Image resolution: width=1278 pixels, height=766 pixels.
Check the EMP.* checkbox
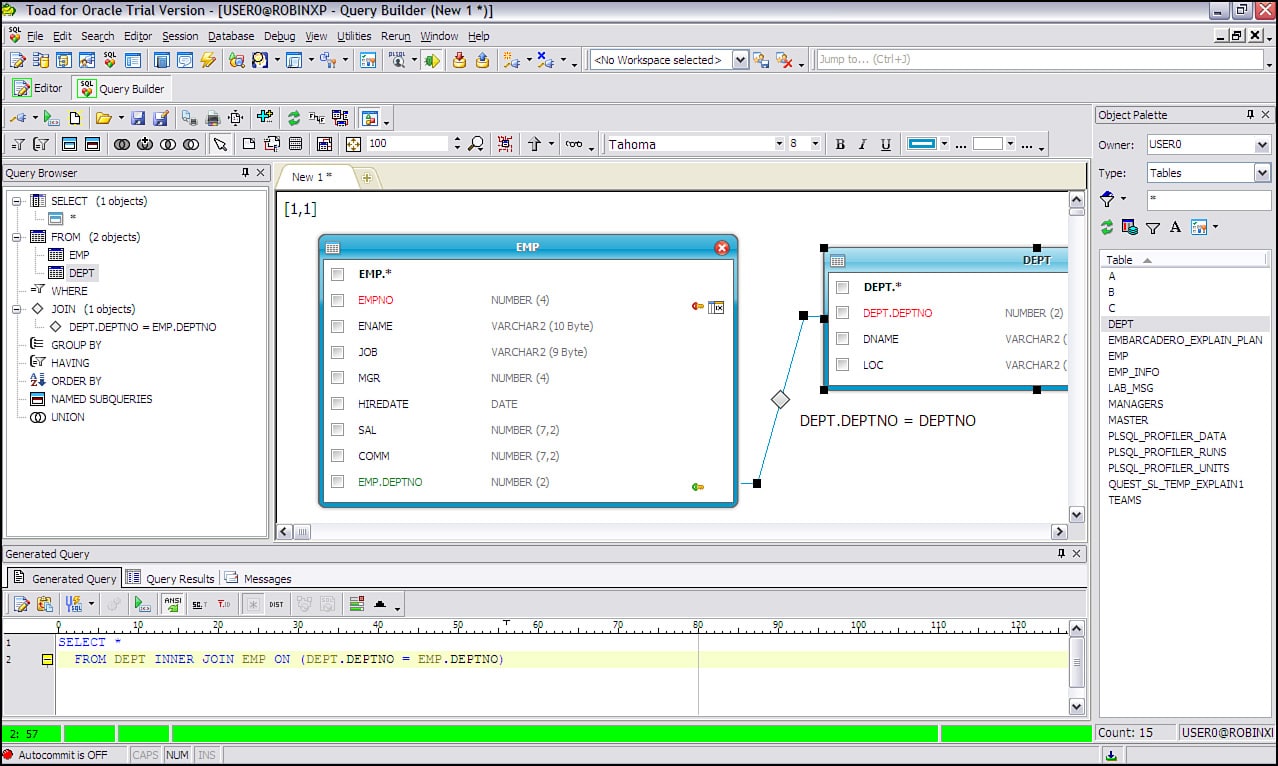pos(338,274)
